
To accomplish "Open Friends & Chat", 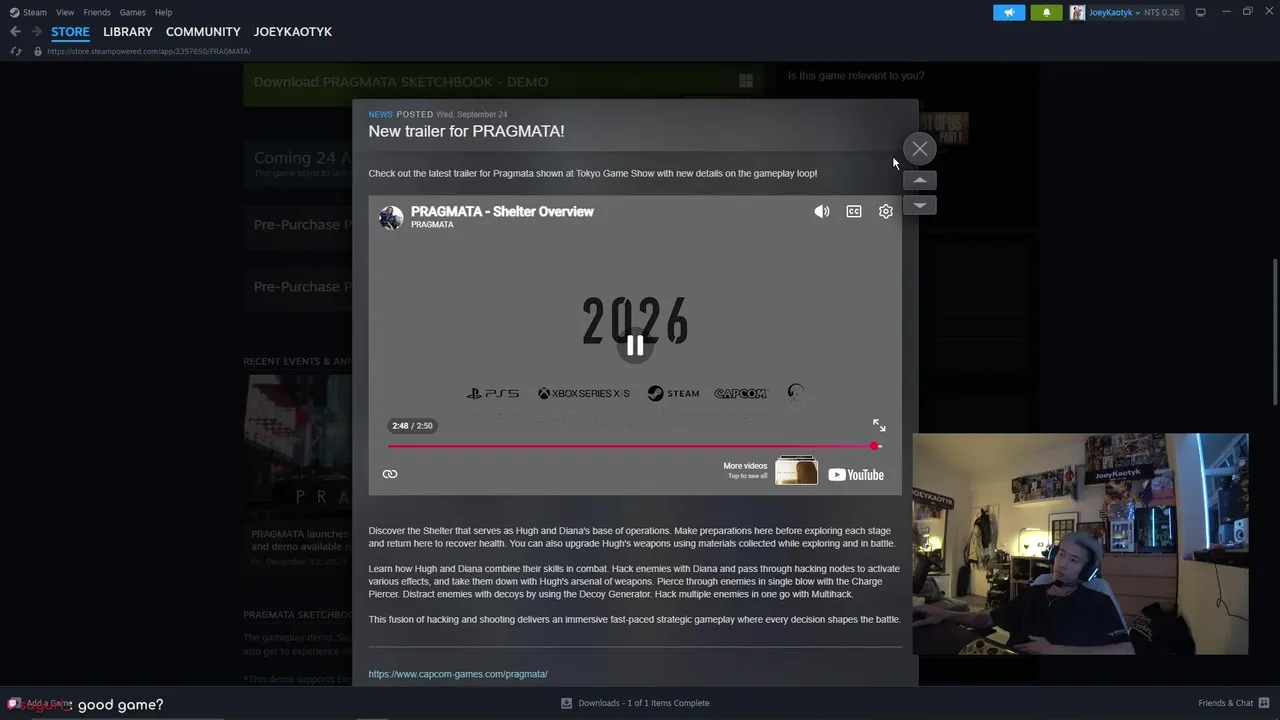I will click(x=1232, y=703).
